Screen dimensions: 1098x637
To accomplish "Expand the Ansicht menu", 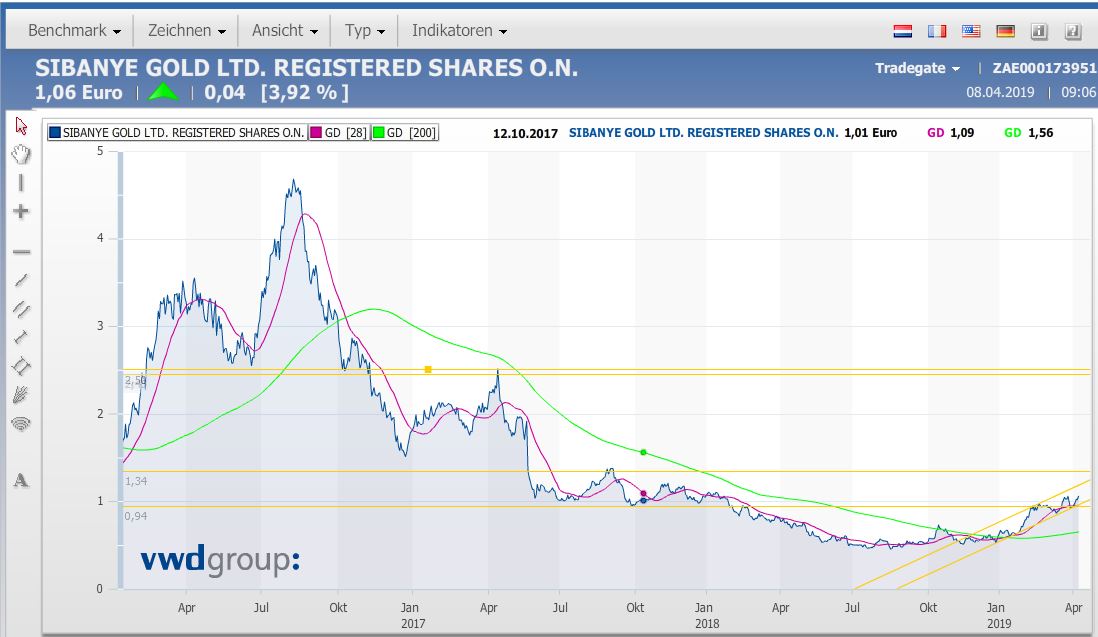I will pyautogui.click(x=285, y=31).
